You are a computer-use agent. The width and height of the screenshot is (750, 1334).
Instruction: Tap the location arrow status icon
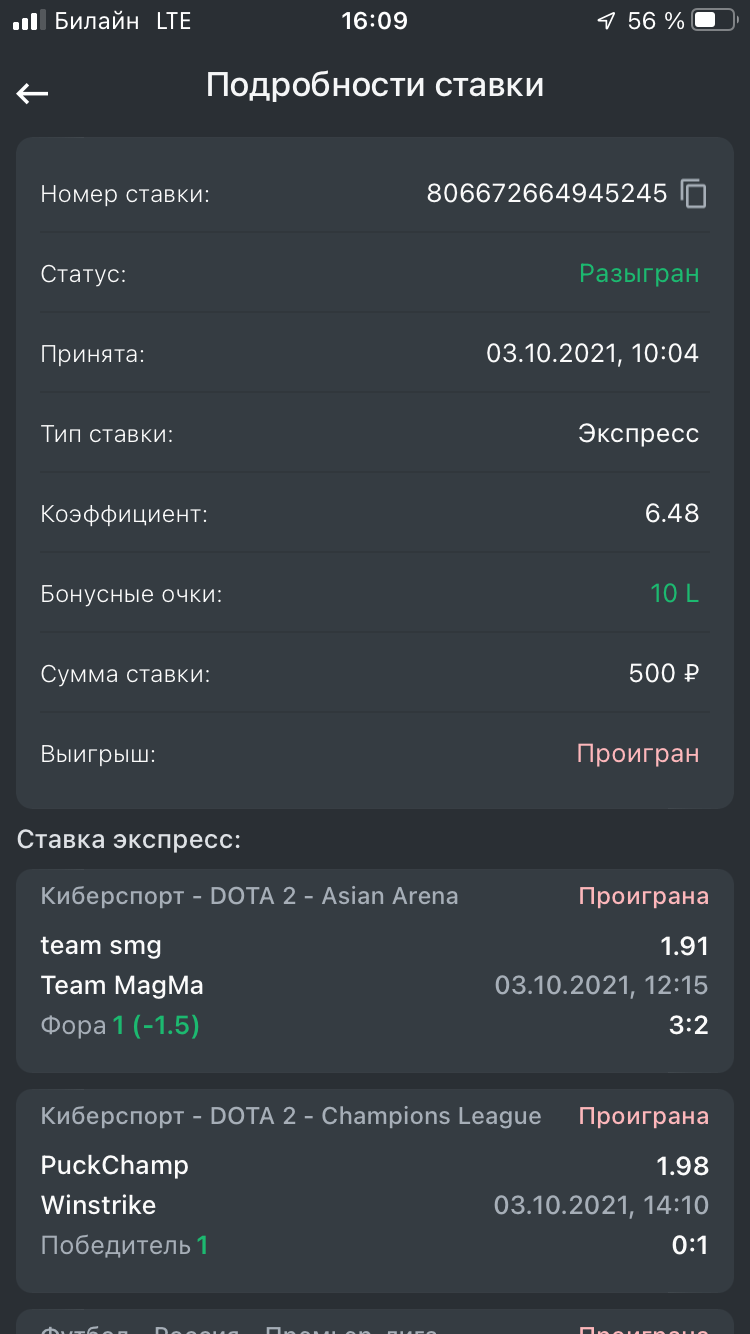tap(606, 21)
